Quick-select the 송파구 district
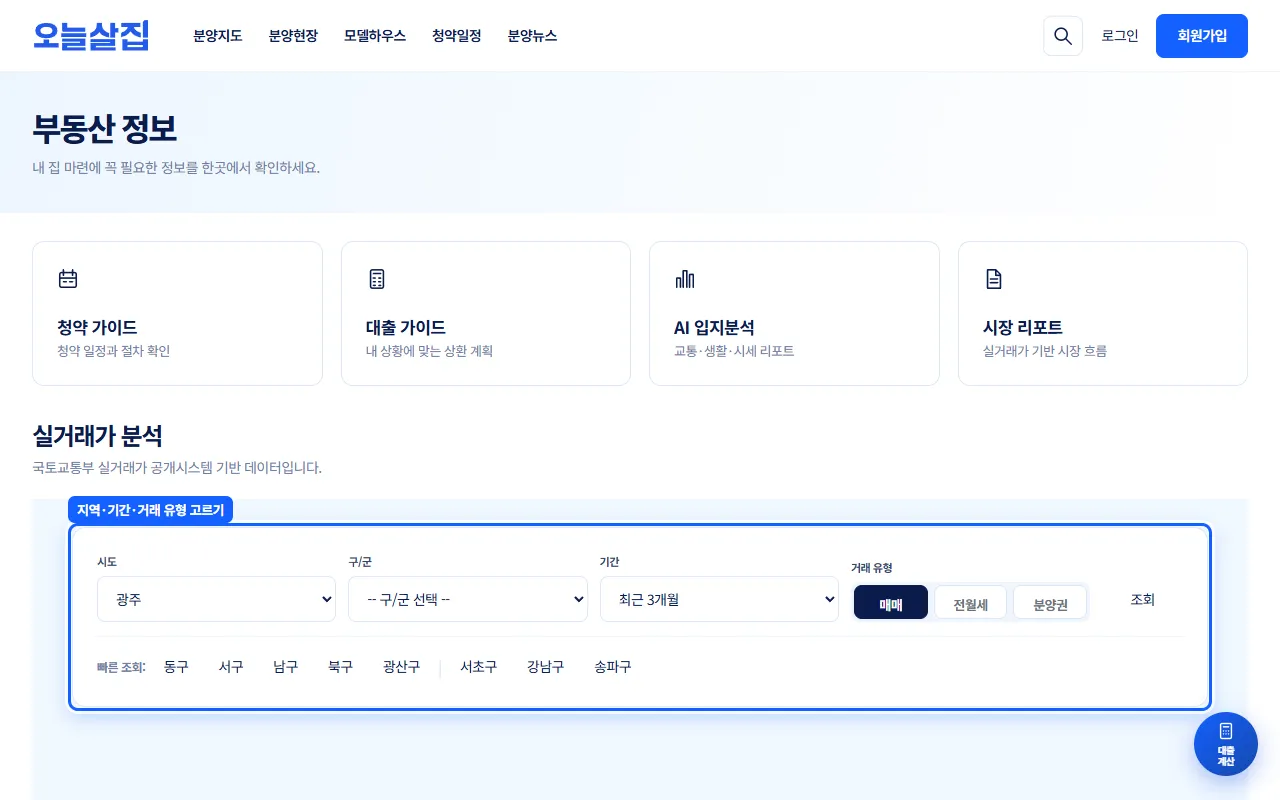 point(613,667)
